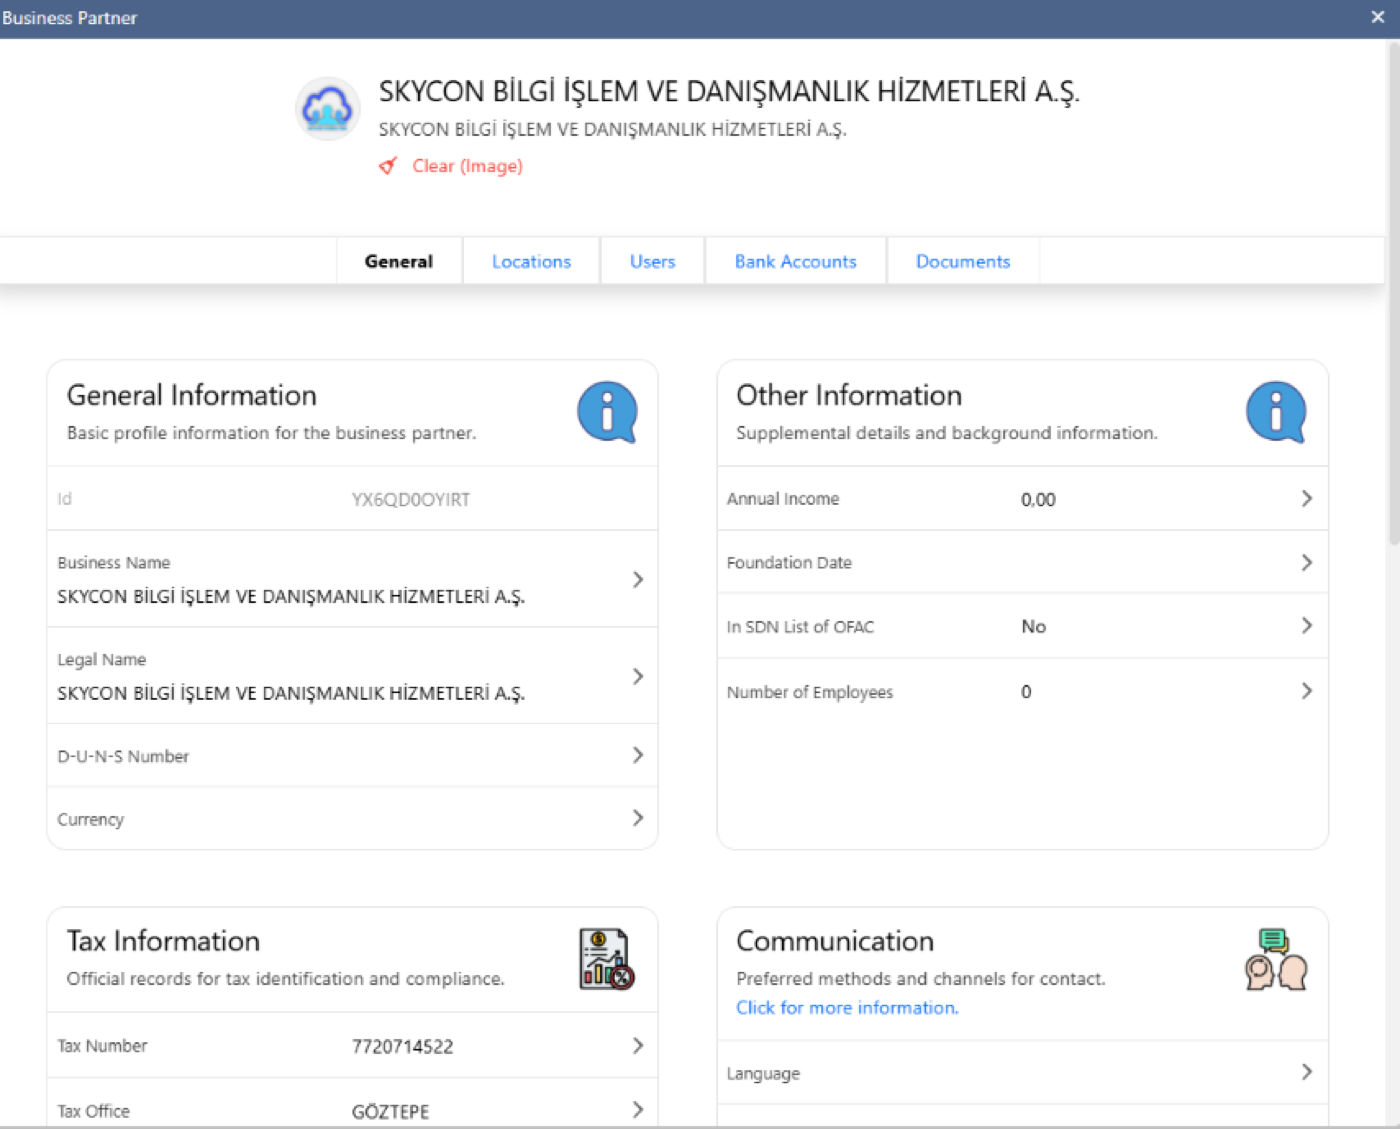
Task: Open the D-U-N-S Number row chevron
Action: tap(638, 755)
